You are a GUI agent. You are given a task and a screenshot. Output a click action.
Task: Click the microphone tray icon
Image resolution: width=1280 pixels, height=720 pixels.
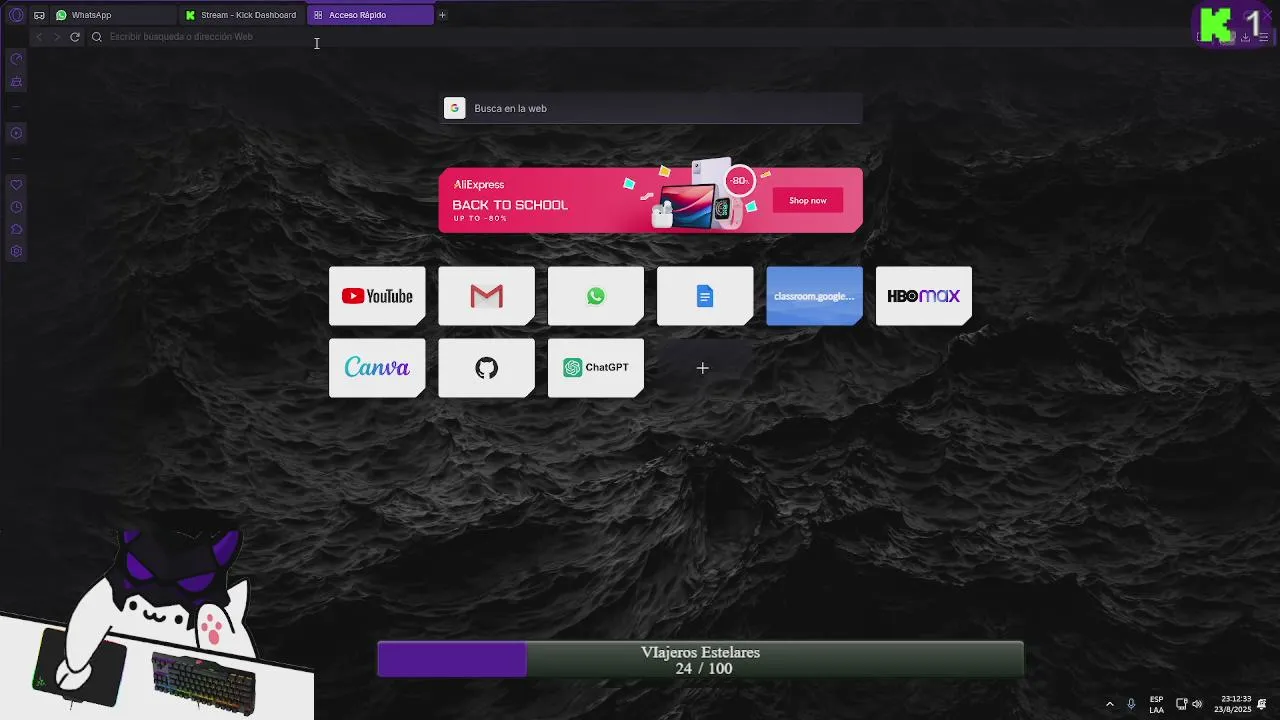[x=1131, y=704]
